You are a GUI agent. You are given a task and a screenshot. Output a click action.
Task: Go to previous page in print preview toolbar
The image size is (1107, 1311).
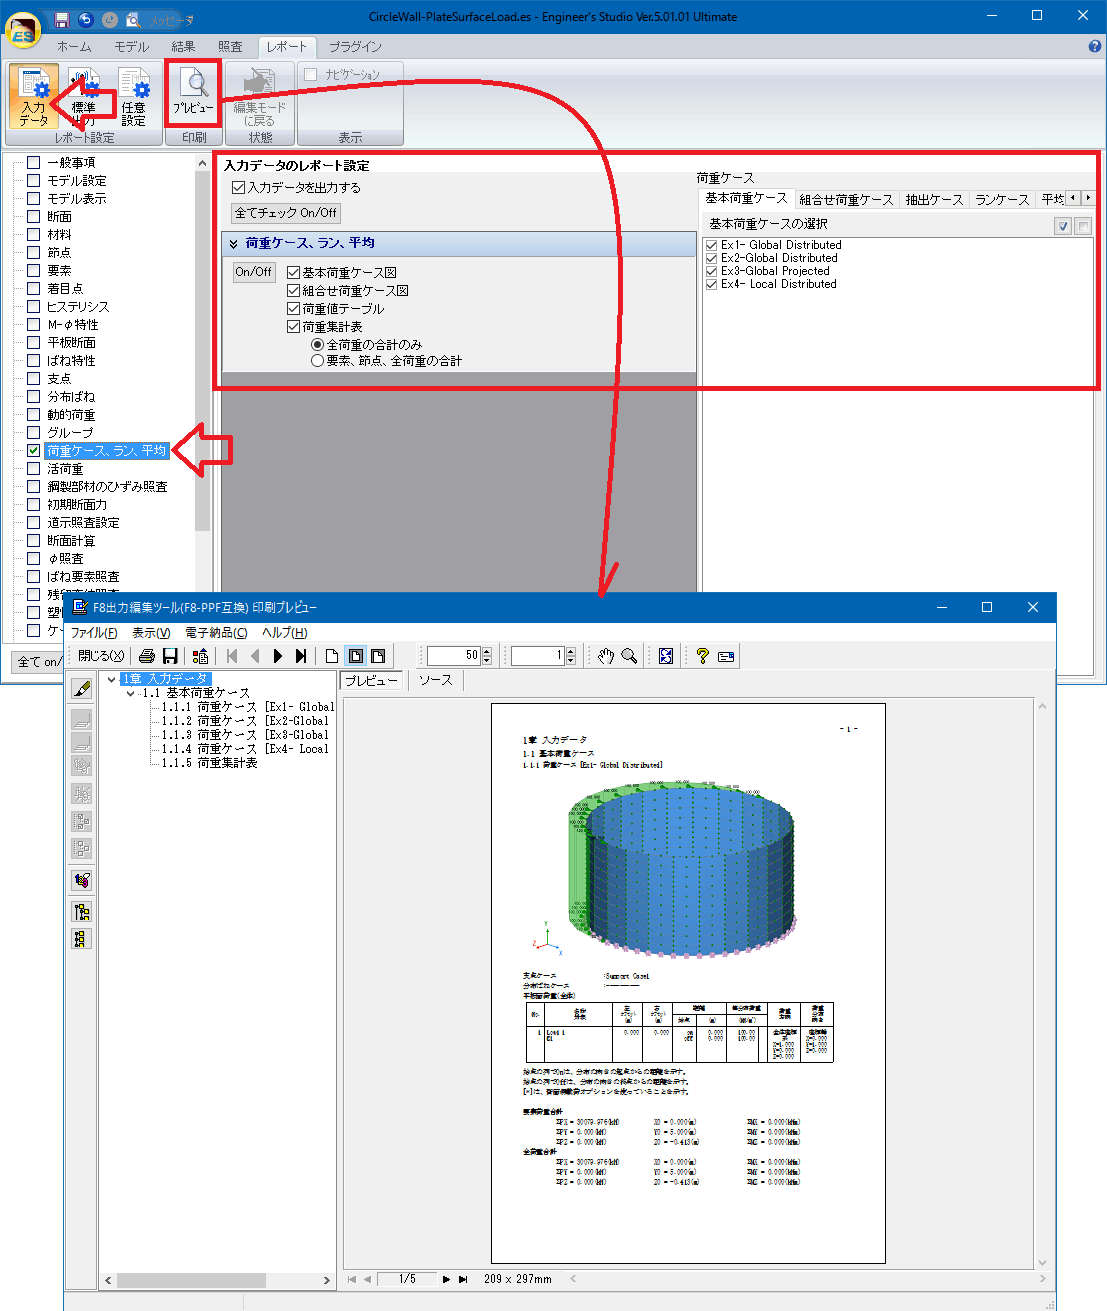pos(255,656)
